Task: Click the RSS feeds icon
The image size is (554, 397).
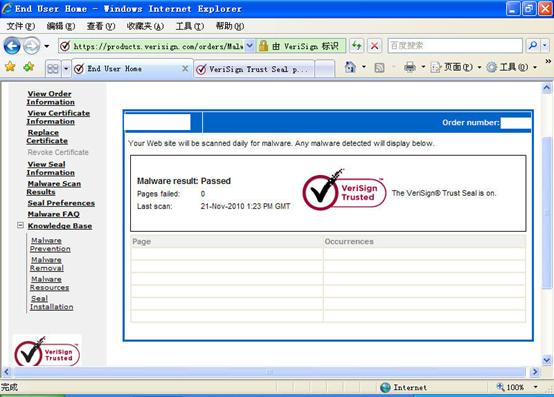Action: point(379,67)
